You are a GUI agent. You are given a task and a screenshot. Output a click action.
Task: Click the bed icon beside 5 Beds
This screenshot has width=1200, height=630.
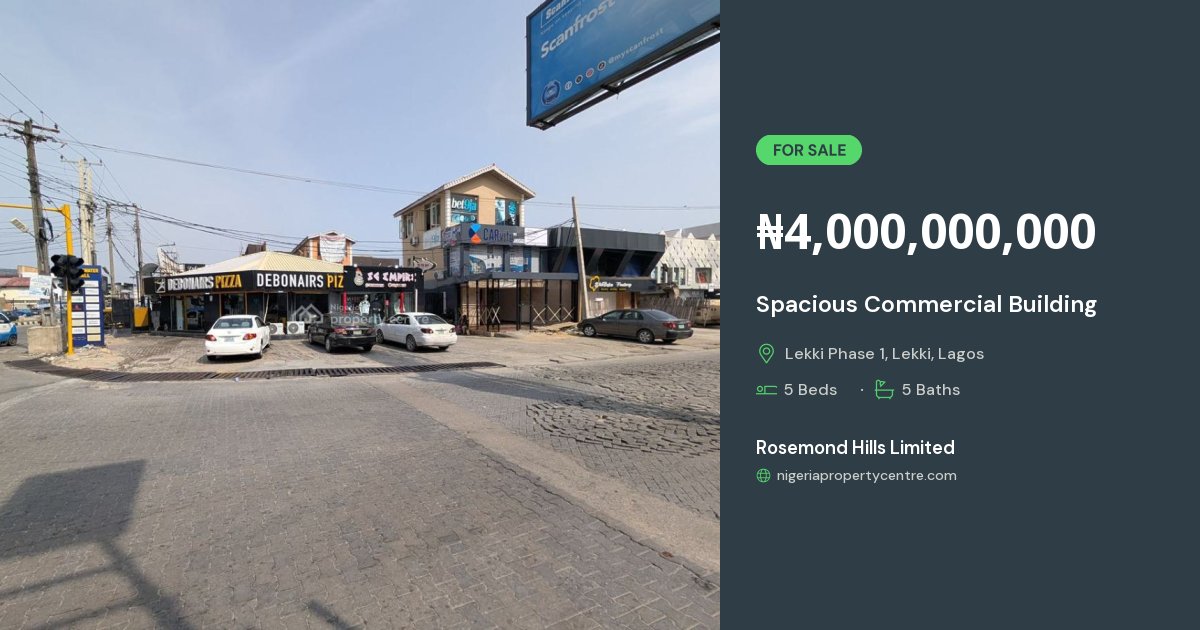pyautogui.click(x=766, y=390)
